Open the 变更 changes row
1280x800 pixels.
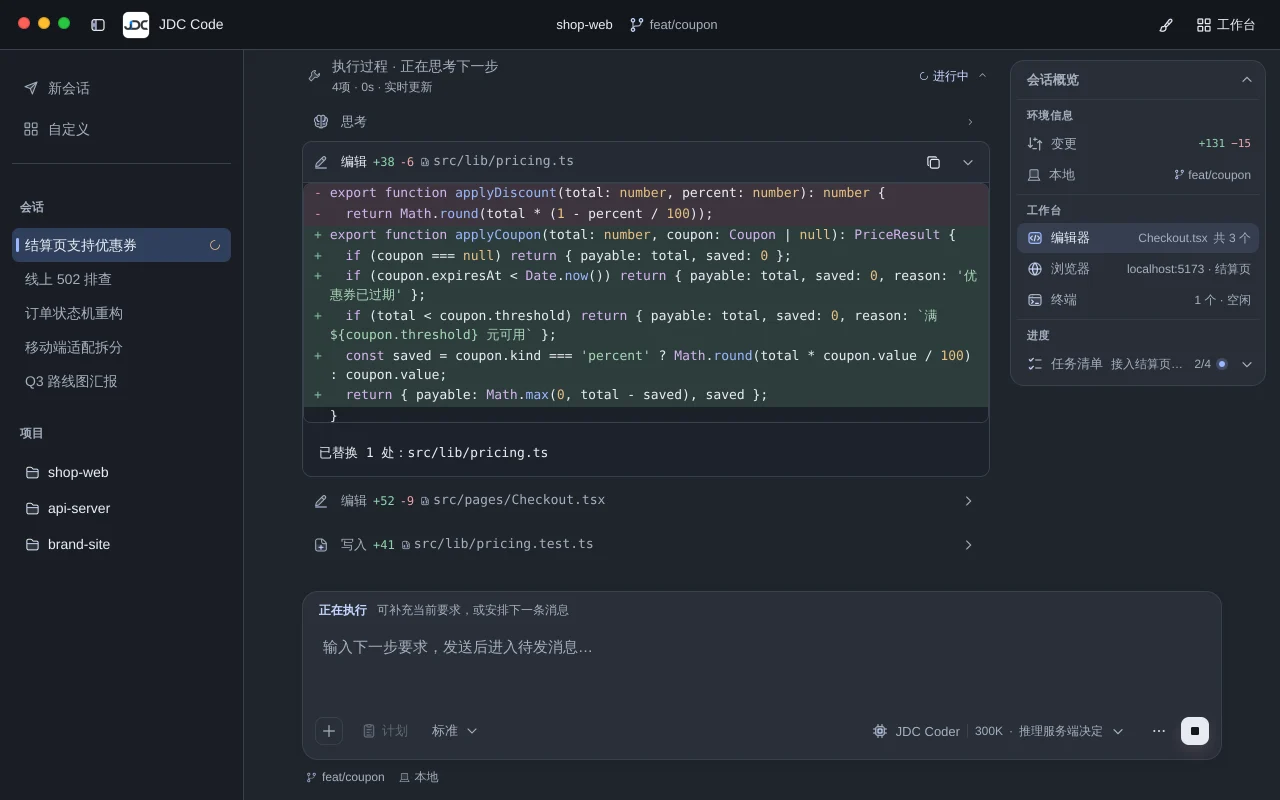coord(1138,143)
